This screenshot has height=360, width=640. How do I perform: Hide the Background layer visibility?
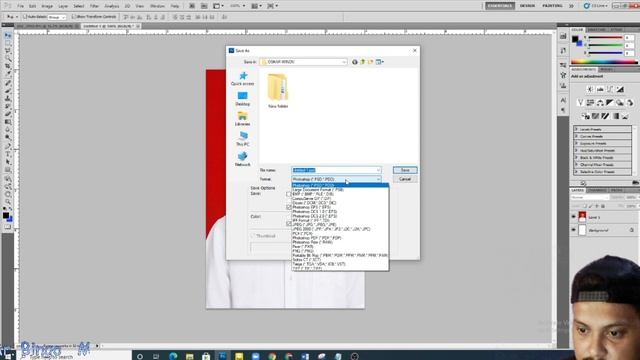tap(573, 230)
